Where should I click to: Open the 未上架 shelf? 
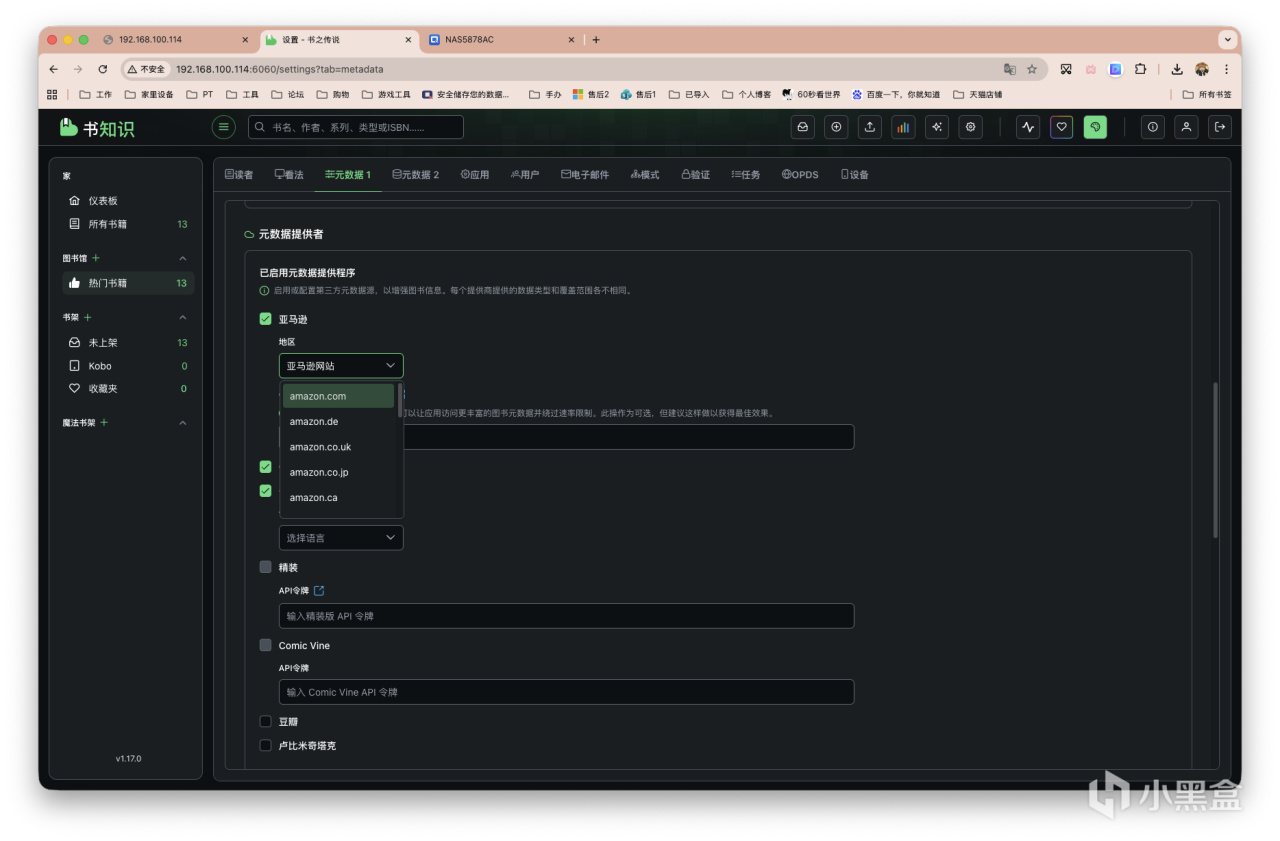pyautogui.click(x=128, y=342)
